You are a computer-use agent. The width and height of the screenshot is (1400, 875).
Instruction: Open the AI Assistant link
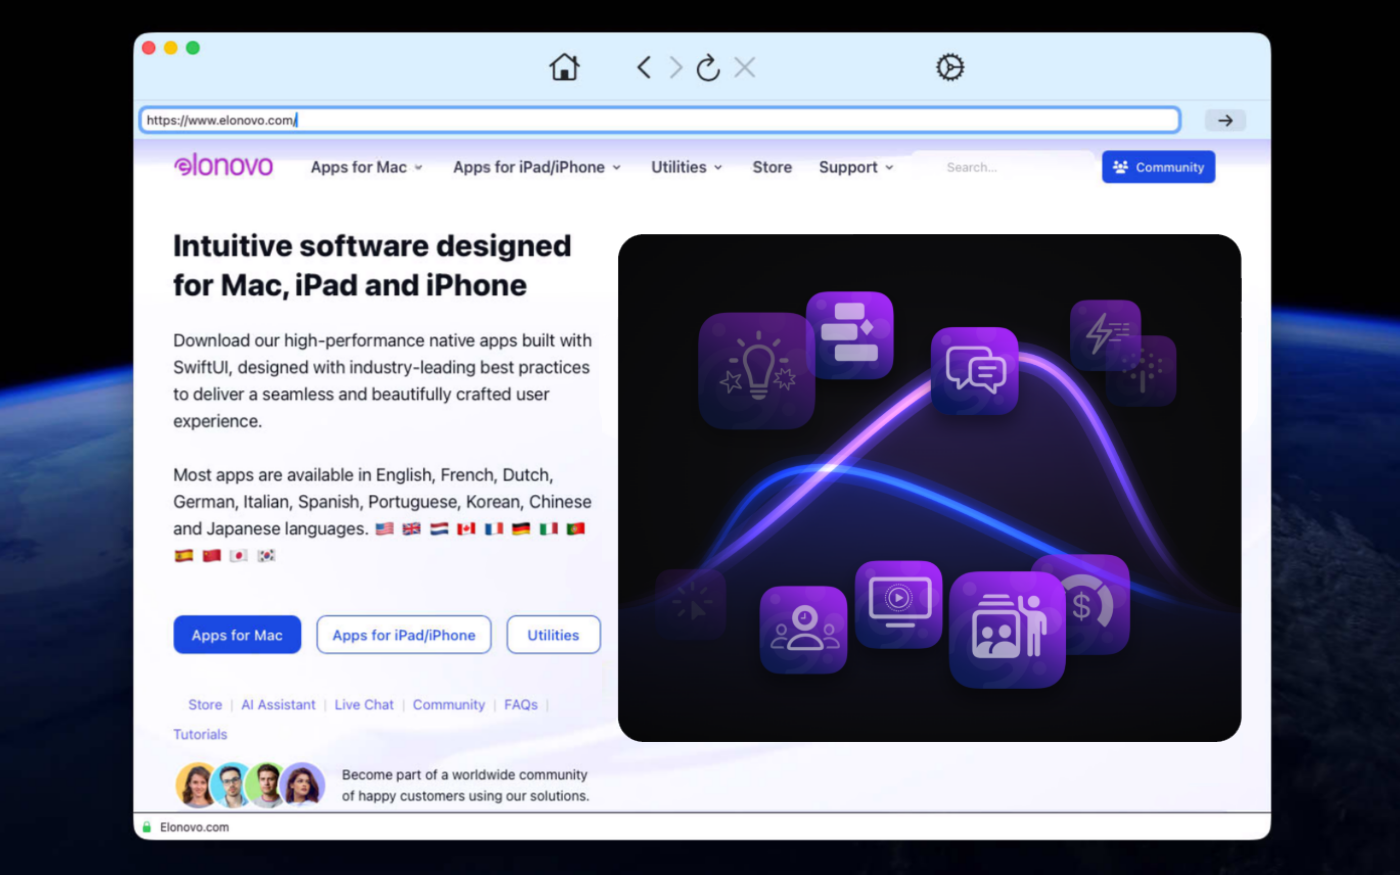pyautogui.click(x=278, y=705)
